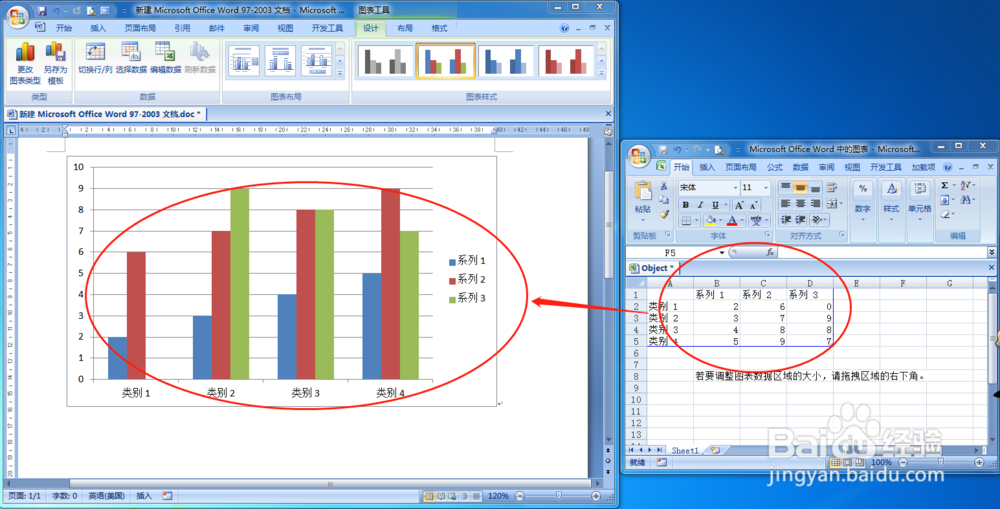Viewport: 1000px width, 509px height.
Task: Switch to Word Layout (布局) chart tab
Action: coord(405,28)
